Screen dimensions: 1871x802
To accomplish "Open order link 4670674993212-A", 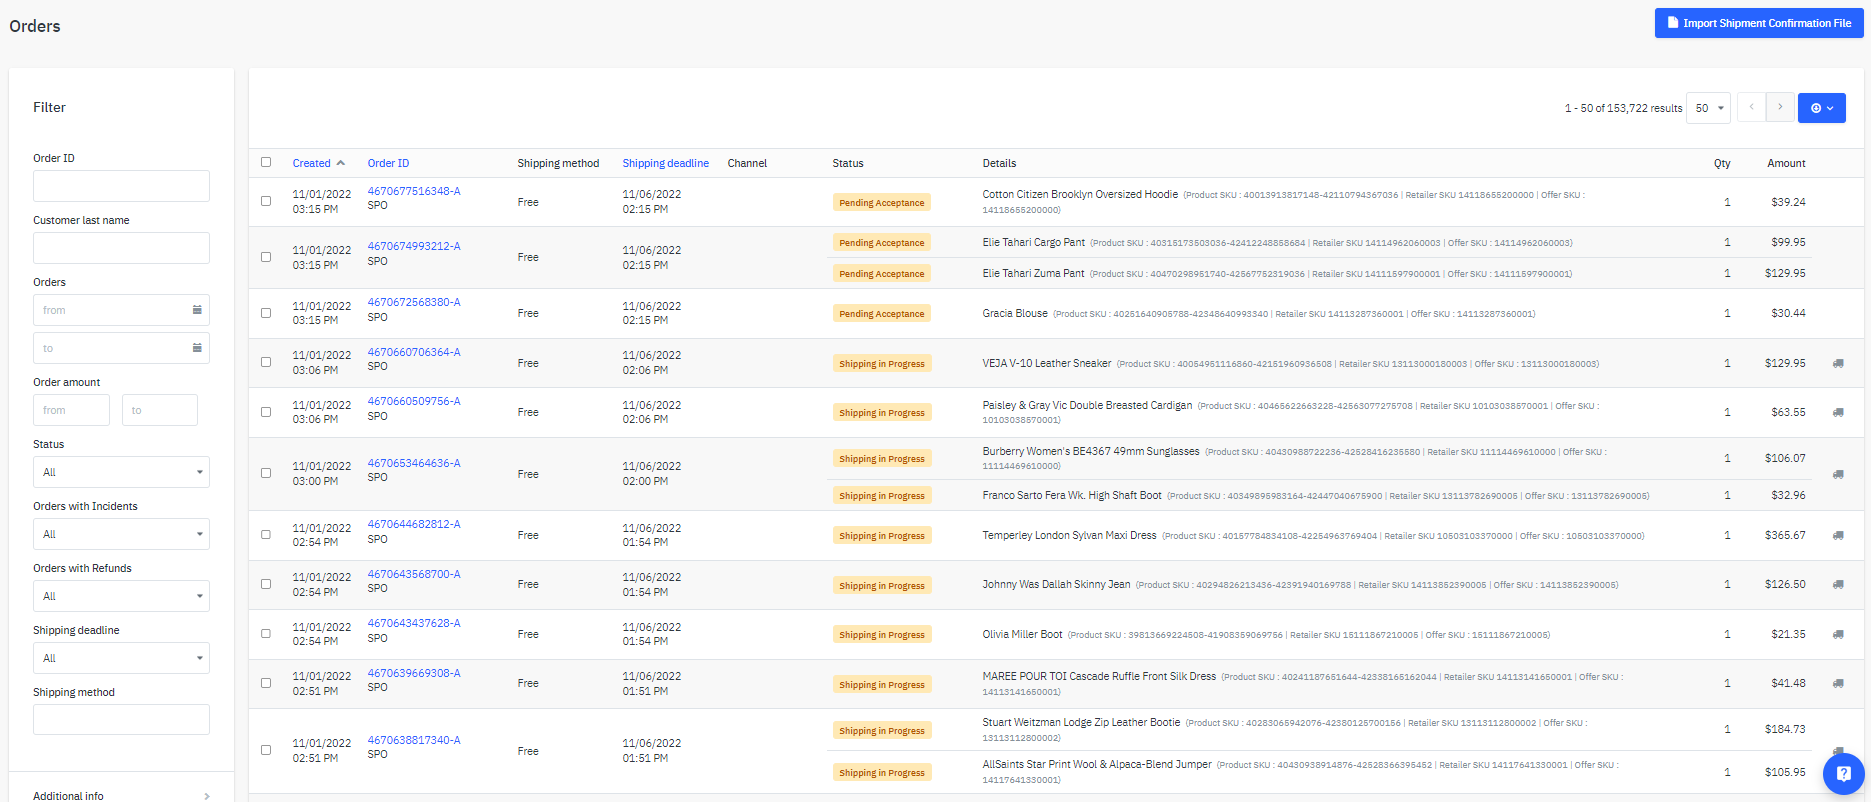I will (x=414, y=246).
